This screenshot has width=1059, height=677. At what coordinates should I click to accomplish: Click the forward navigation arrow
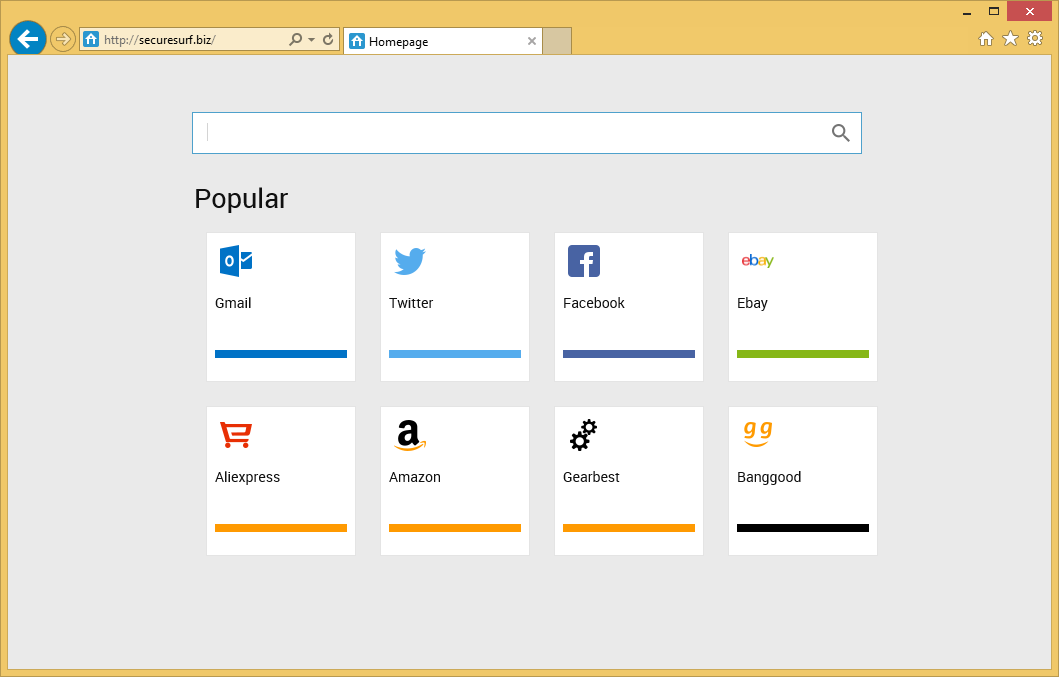(x=62, y=38)
